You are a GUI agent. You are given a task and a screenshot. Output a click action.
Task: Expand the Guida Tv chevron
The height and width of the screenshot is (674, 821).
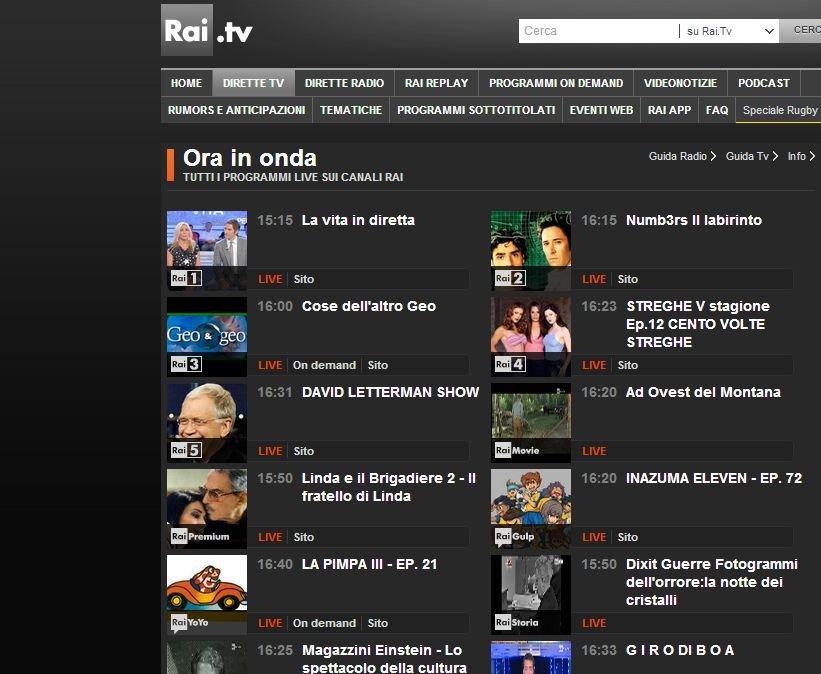click(x=775, y=156)
